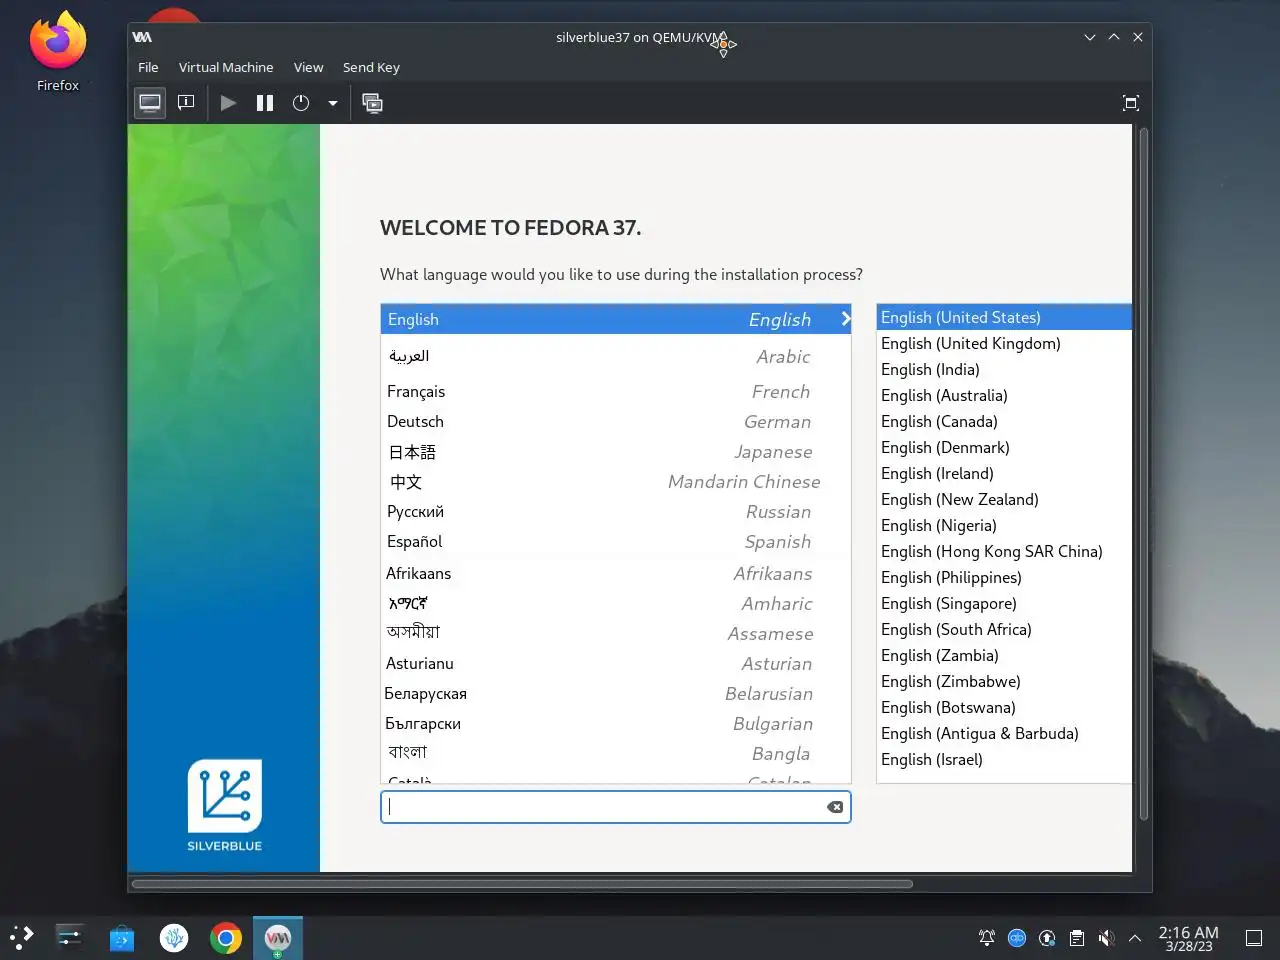The height and width of the screenshot is (960, 1280).
Task: Select Arabic language row
Action: coord(616,356)
